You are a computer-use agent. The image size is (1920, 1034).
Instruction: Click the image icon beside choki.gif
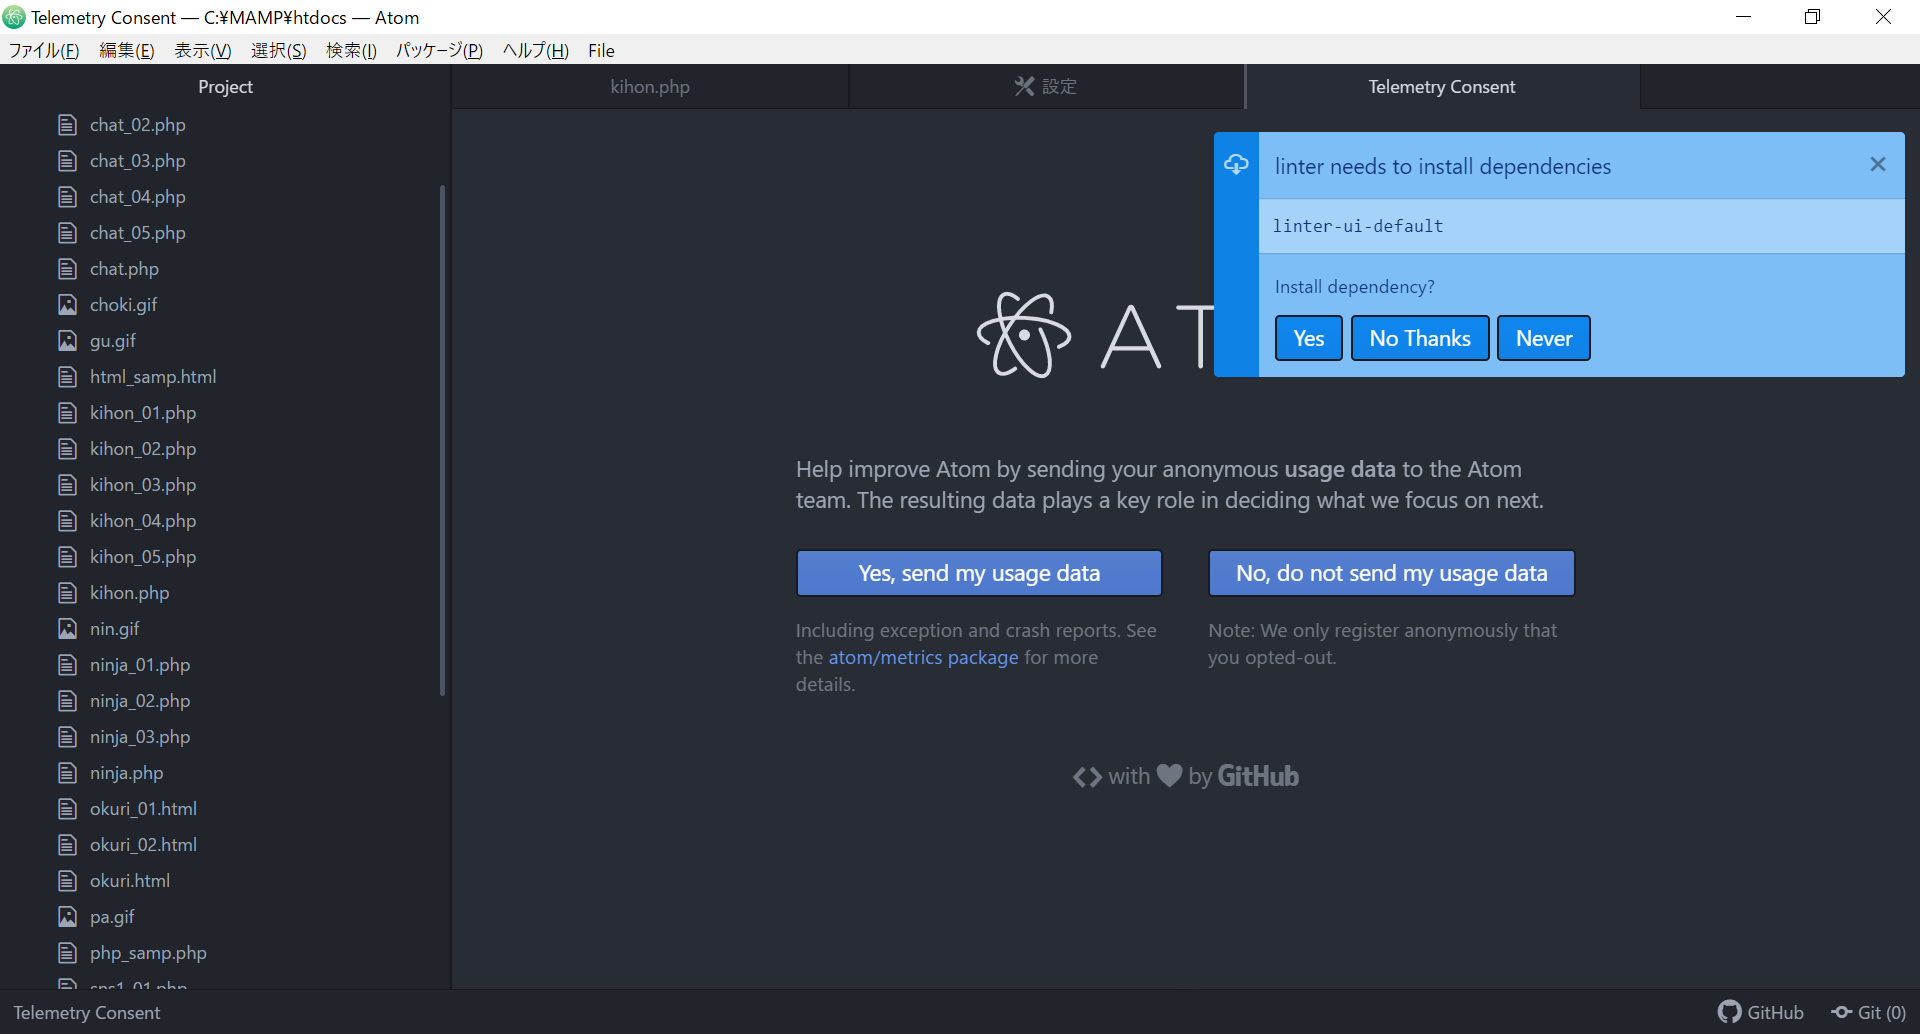[x=67, y=305]
